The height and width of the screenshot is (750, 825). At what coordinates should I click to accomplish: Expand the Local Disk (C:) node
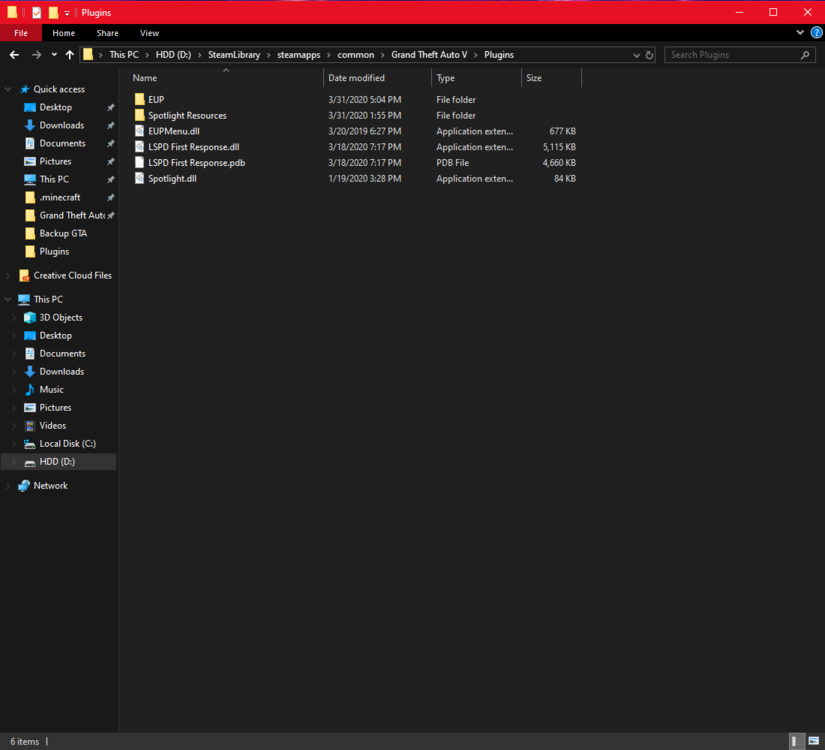coord(14,444)
